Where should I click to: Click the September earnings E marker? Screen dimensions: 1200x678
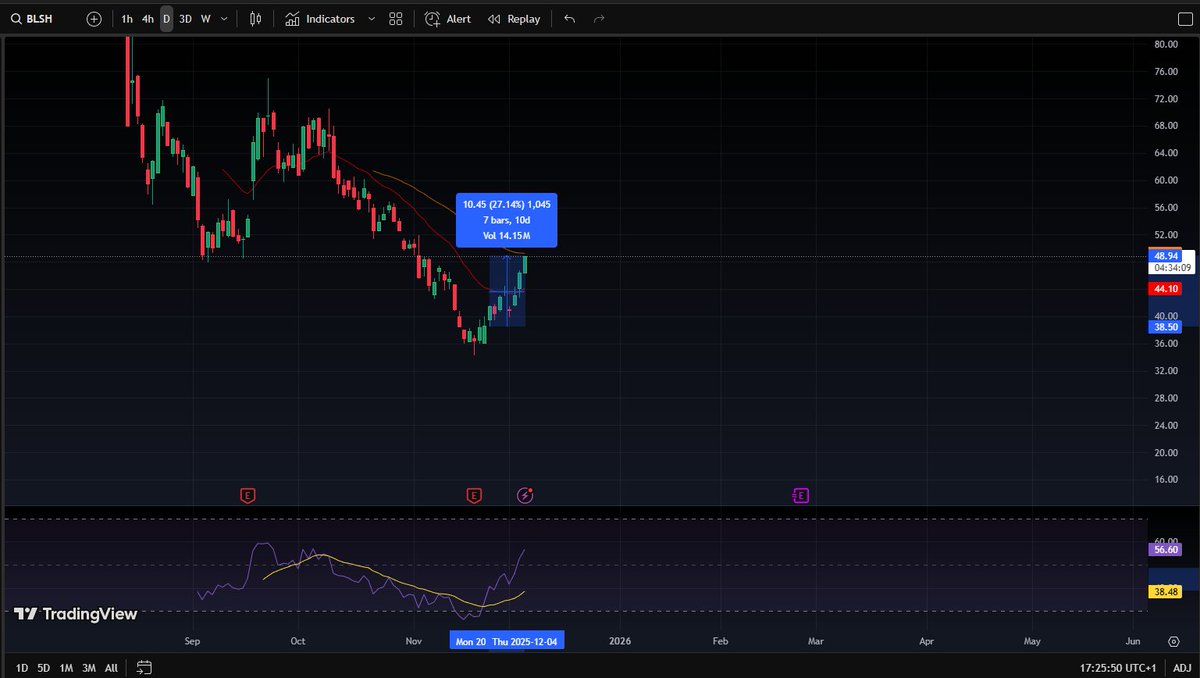[x=247, y=495]
